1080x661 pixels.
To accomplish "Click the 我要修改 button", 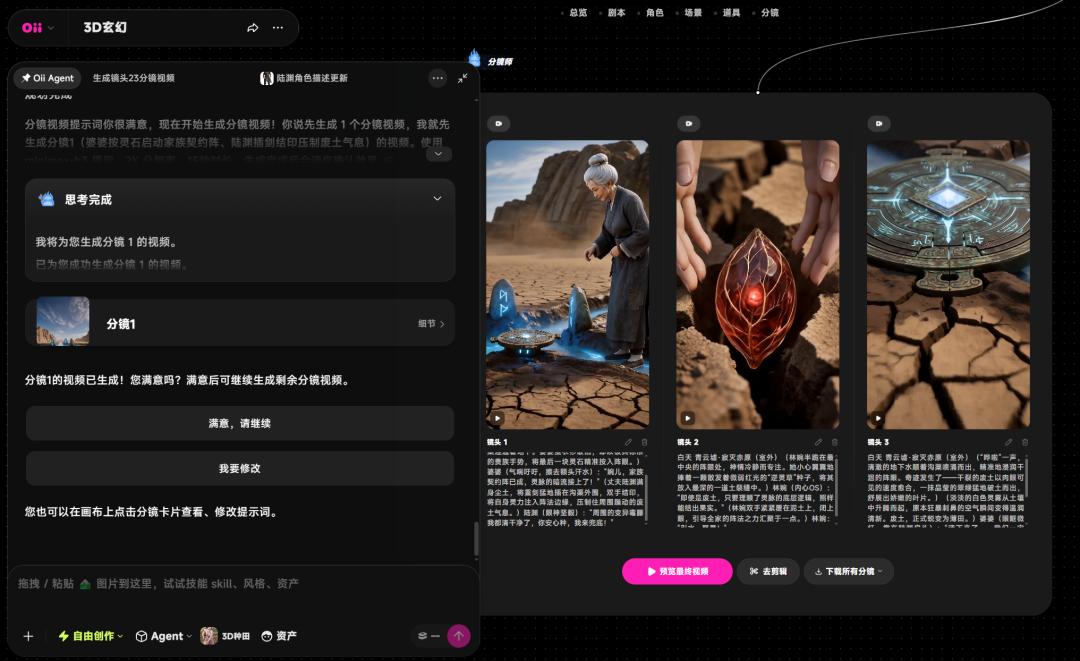I will (x=240, y=468).
